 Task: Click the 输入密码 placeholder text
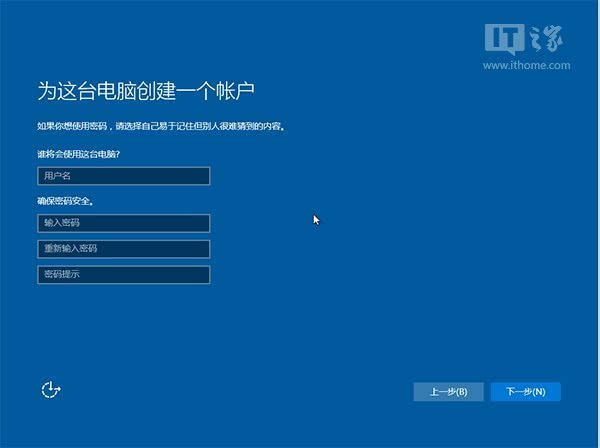61,223
